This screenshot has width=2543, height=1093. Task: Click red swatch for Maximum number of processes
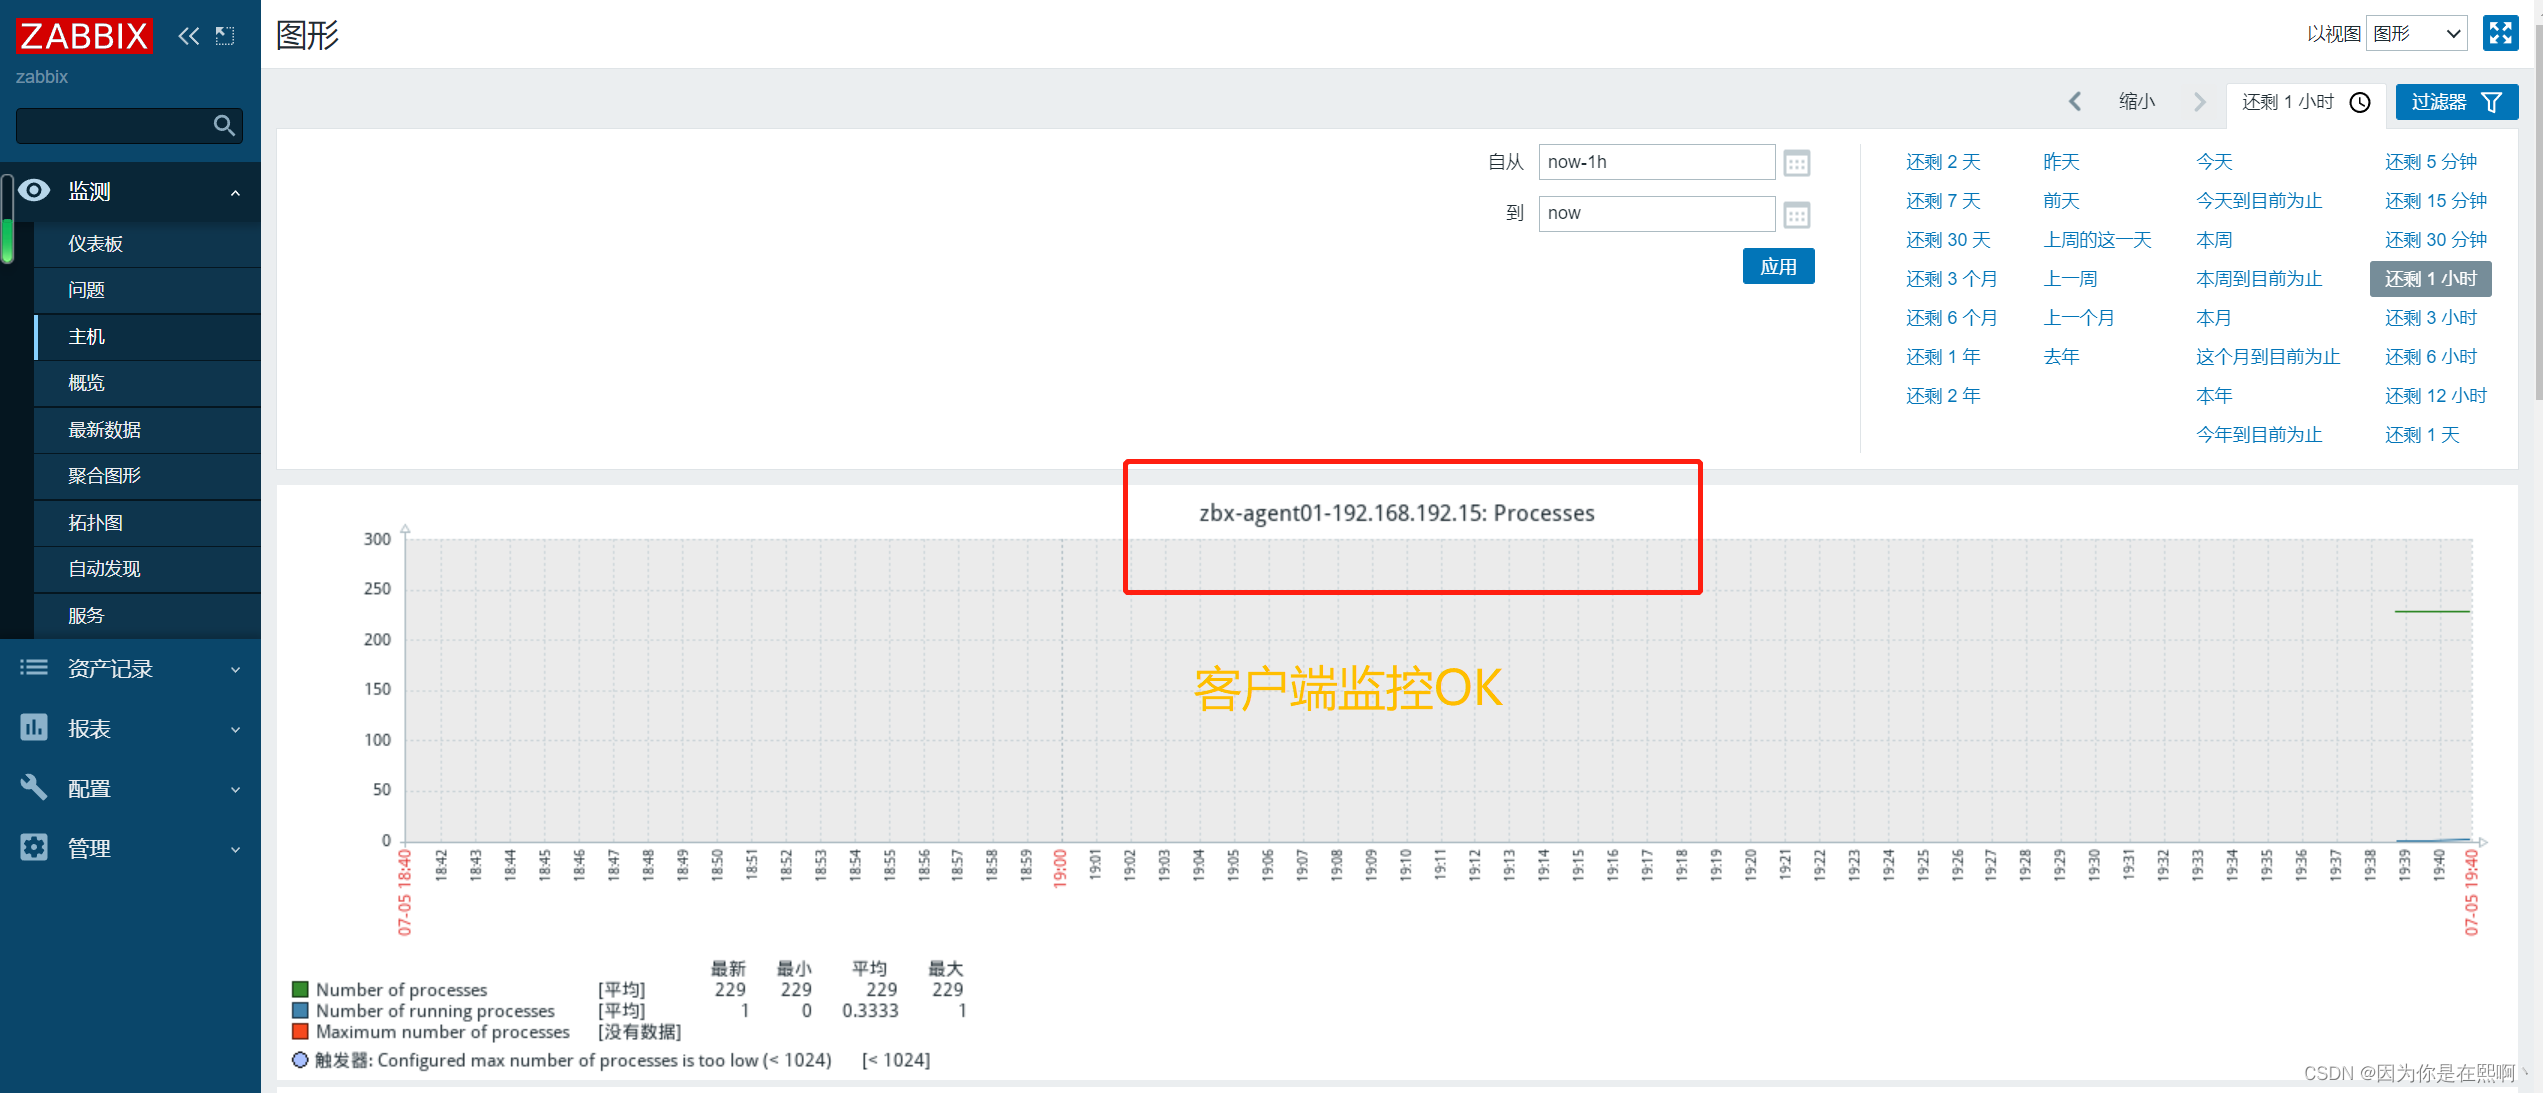click(x=300, y=1031)
